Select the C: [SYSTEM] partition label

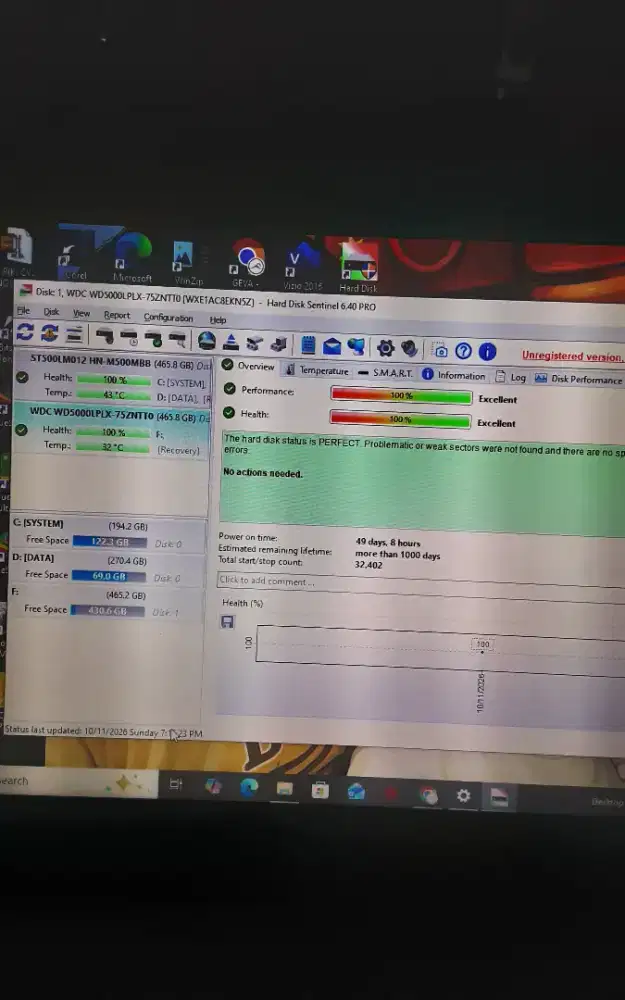tap(38, 523)
